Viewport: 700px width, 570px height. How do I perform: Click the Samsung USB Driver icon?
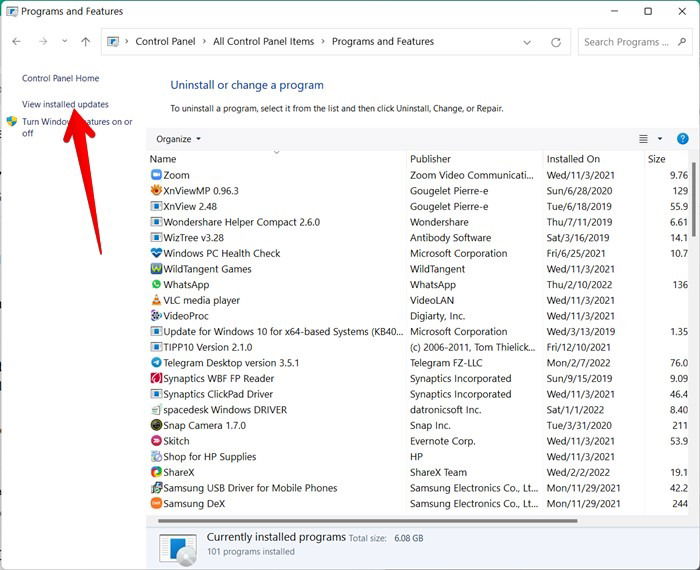pos(156,487)
